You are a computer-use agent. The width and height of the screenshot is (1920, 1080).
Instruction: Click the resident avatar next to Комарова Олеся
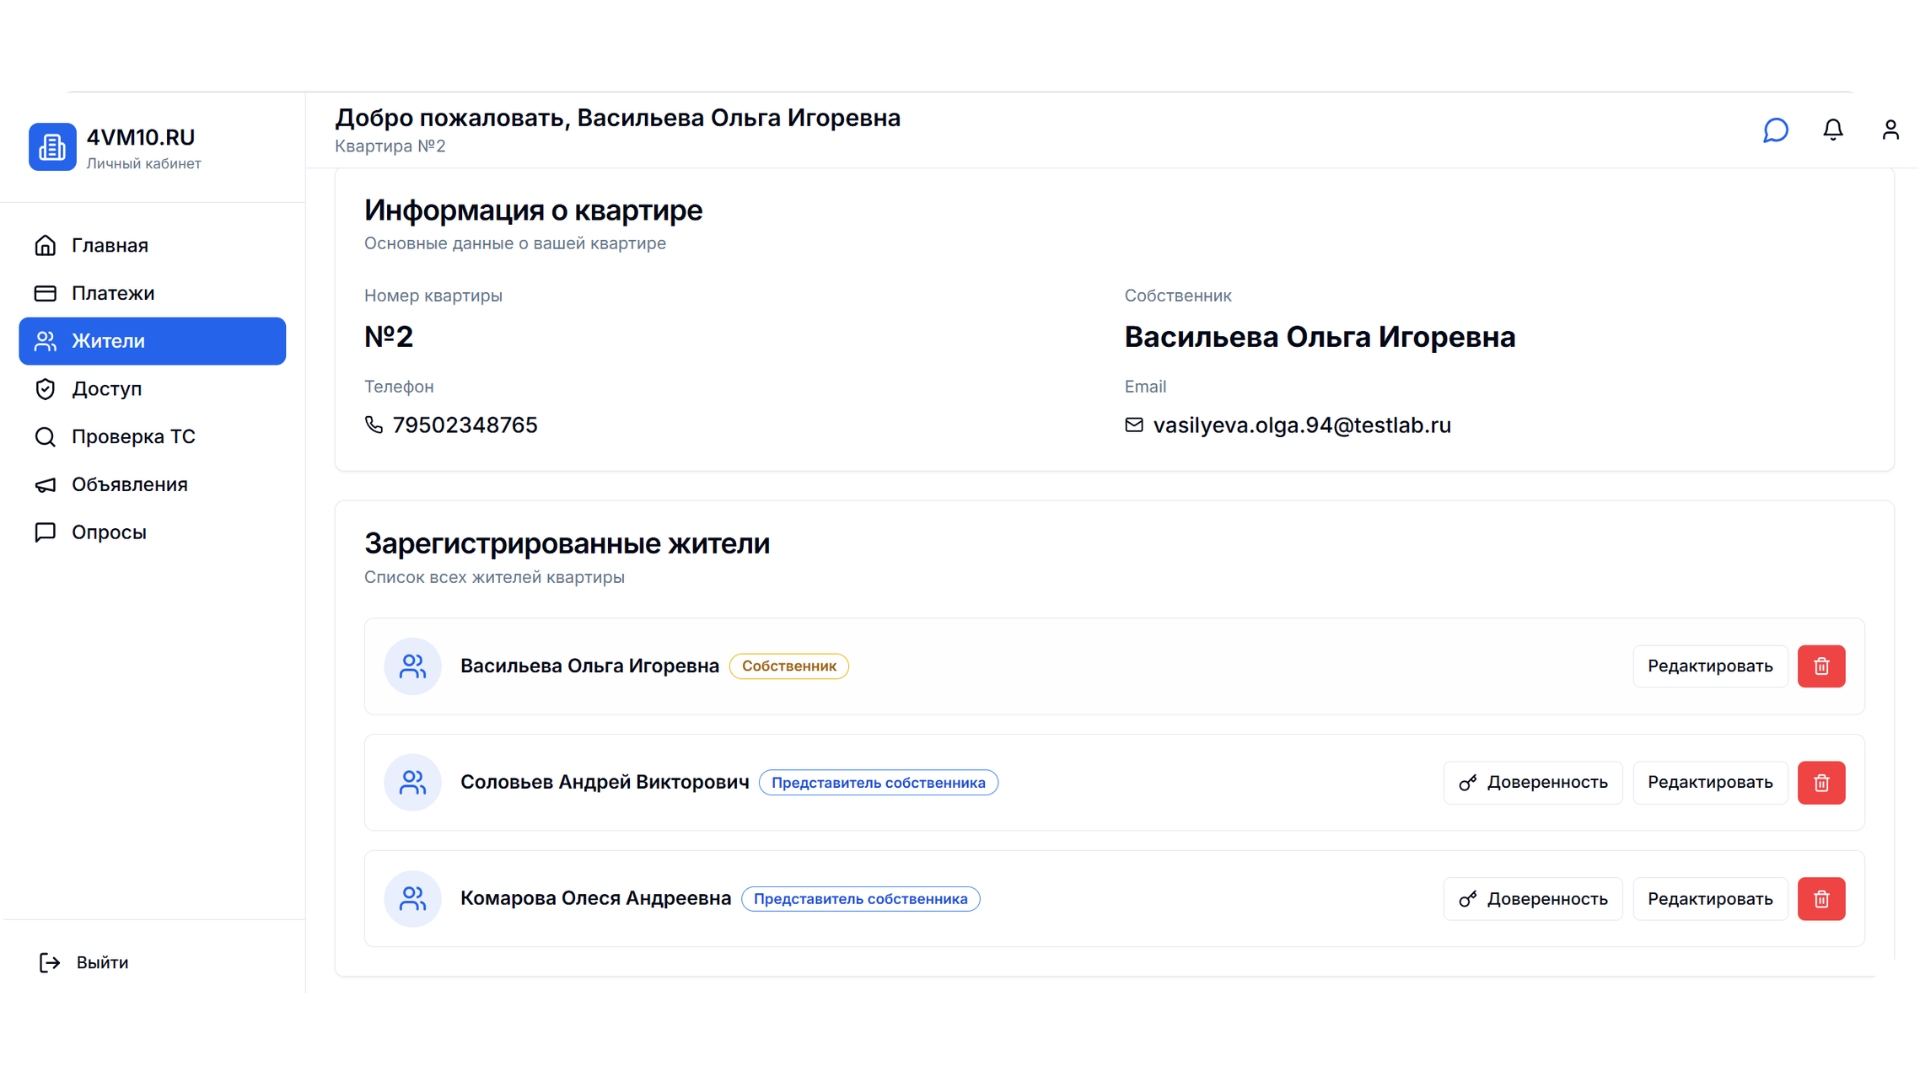tap(412, 898)
